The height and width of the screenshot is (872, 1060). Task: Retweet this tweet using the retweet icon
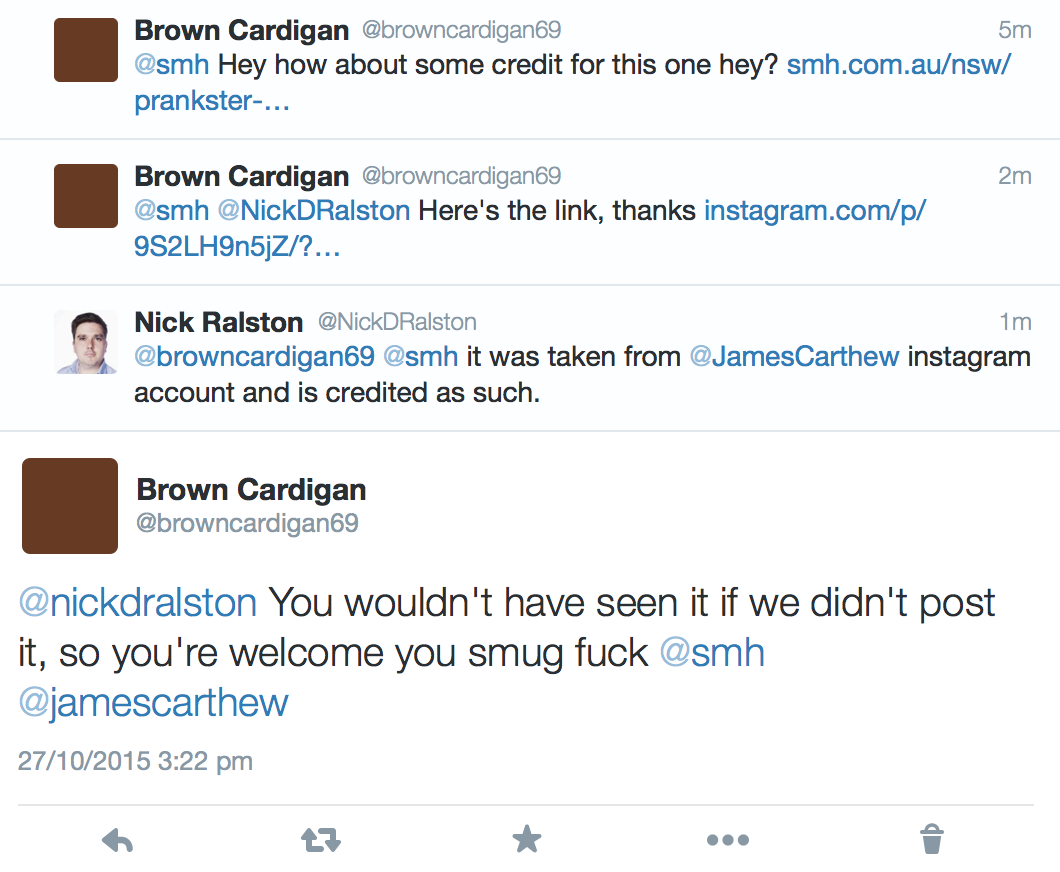coord(321,840)
